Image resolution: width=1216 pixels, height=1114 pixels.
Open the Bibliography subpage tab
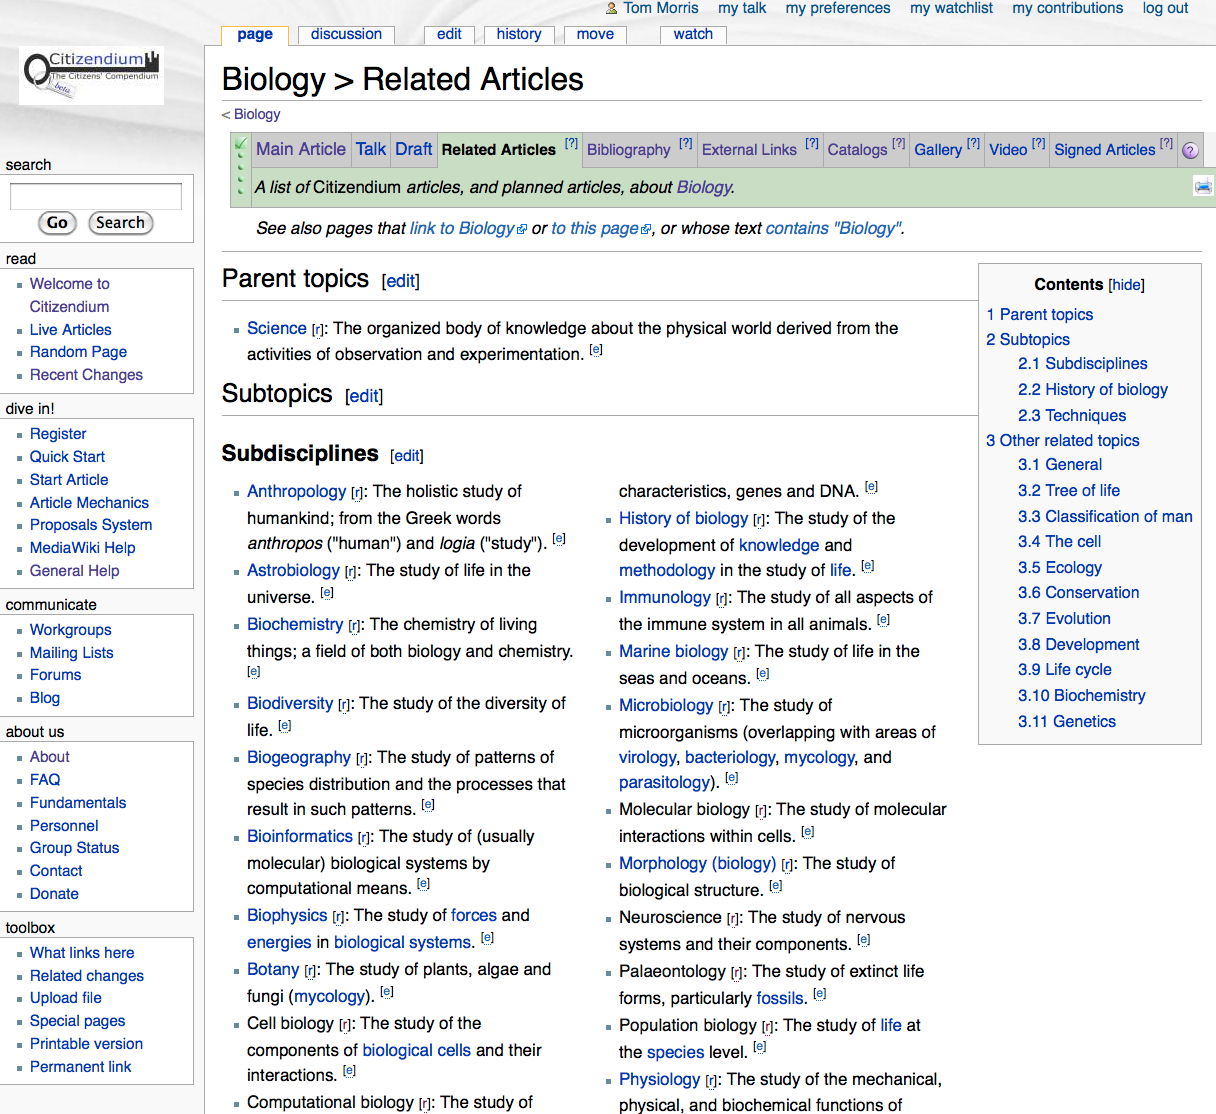pyautogui.click(x=628, y=150)
